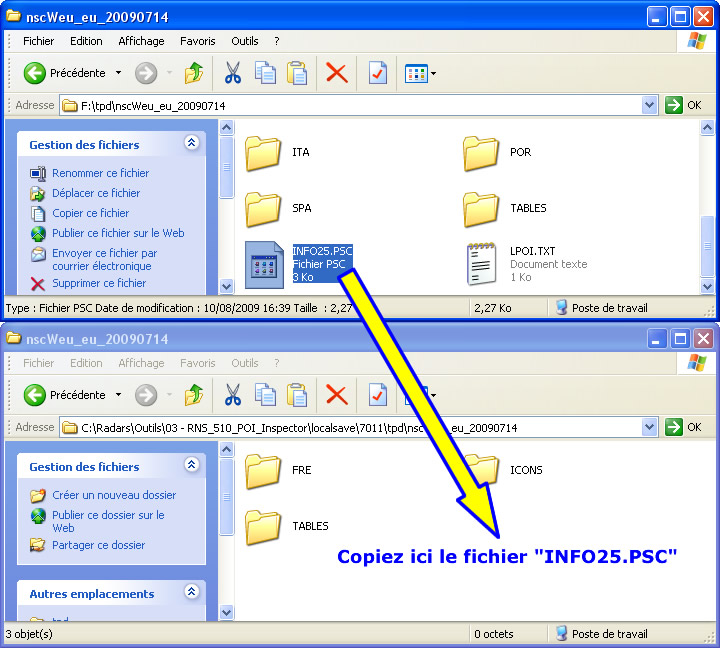
Task: Expand the Views dropdown in top window toolbar
Action: pos(433,73)
